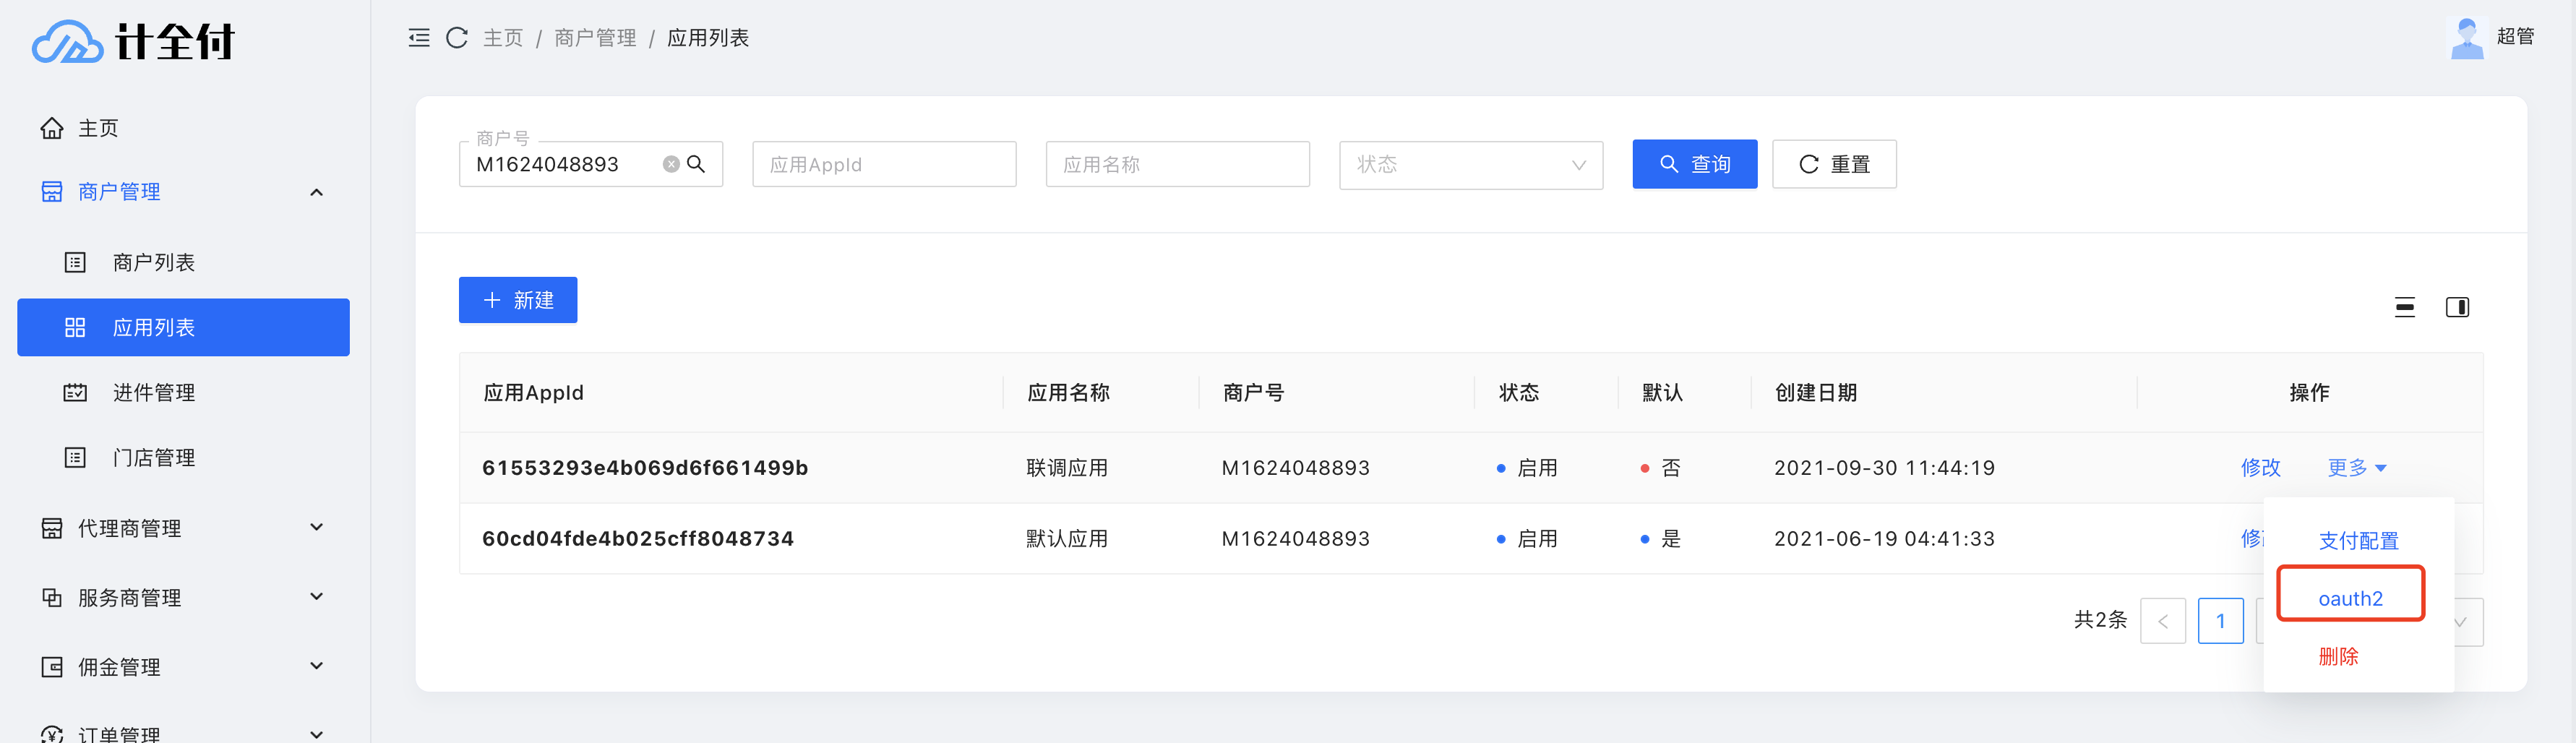Image resolution: width=2576 pixels, height=743 pixels.
Task: Clear the merchant number field with X icon
Action: tap(671, 164)
